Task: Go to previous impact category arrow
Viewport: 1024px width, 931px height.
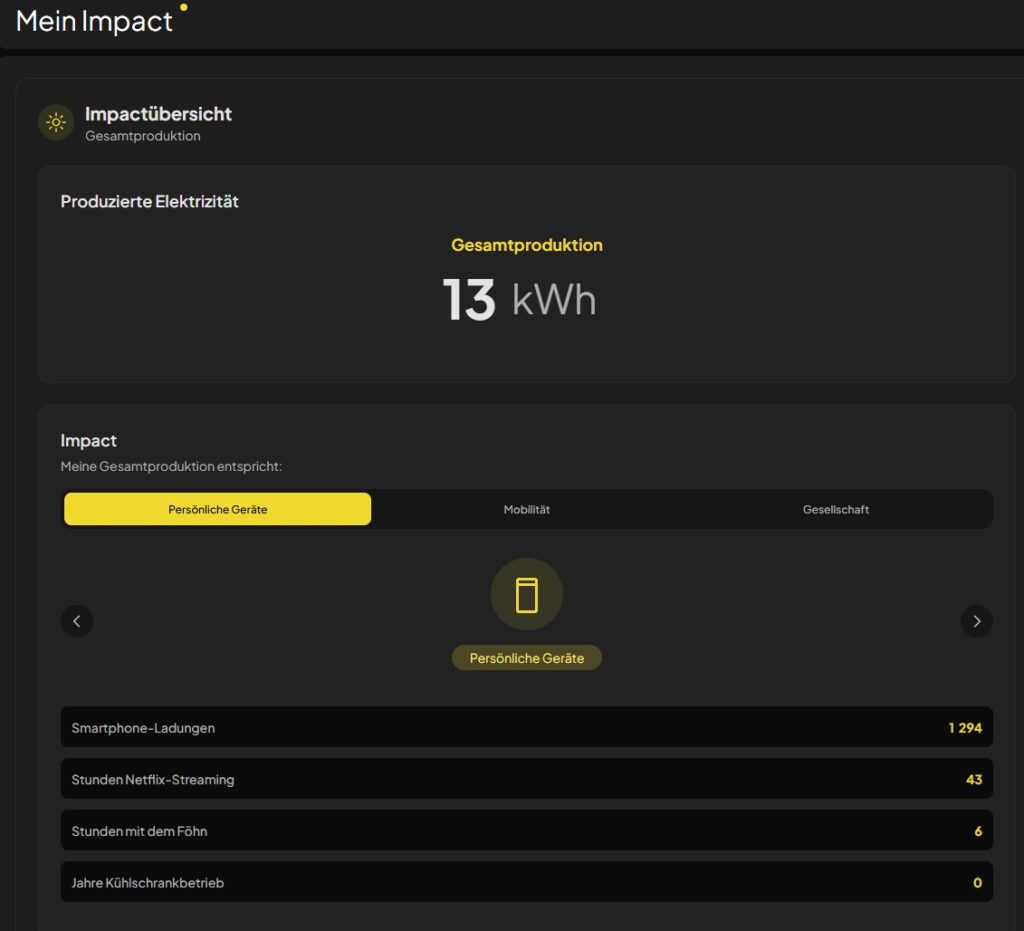Action: pyautogui.click(x=77, y=621)
